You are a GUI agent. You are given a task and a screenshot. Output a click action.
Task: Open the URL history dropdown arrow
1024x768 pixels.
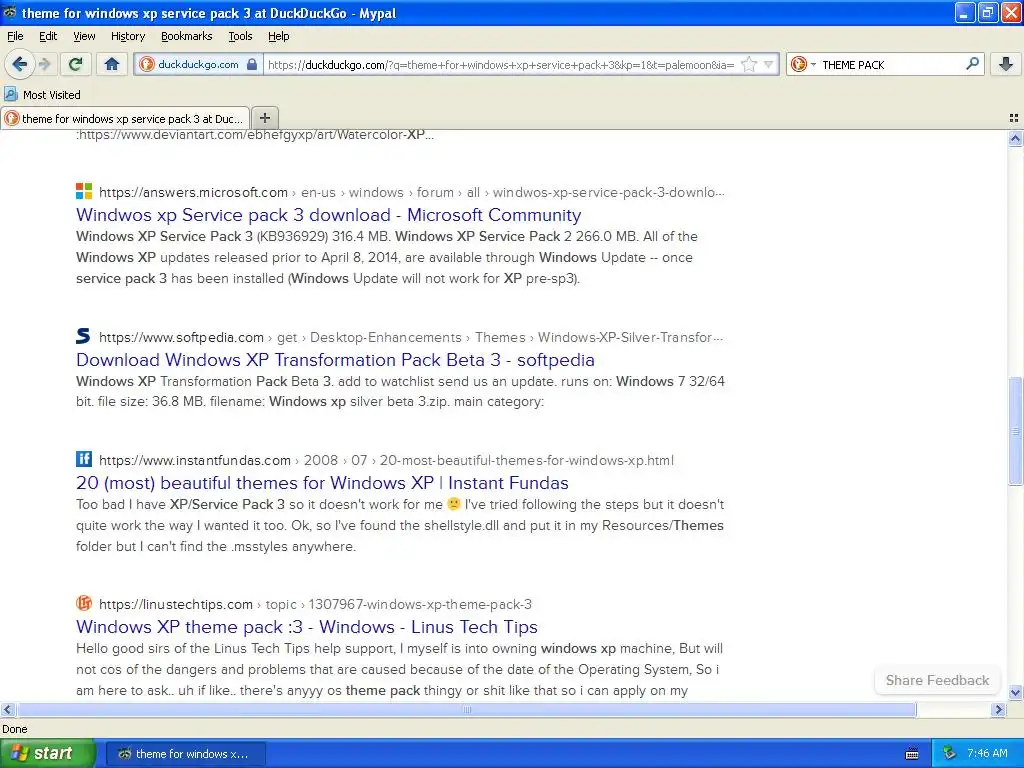(x=769, y=64)
